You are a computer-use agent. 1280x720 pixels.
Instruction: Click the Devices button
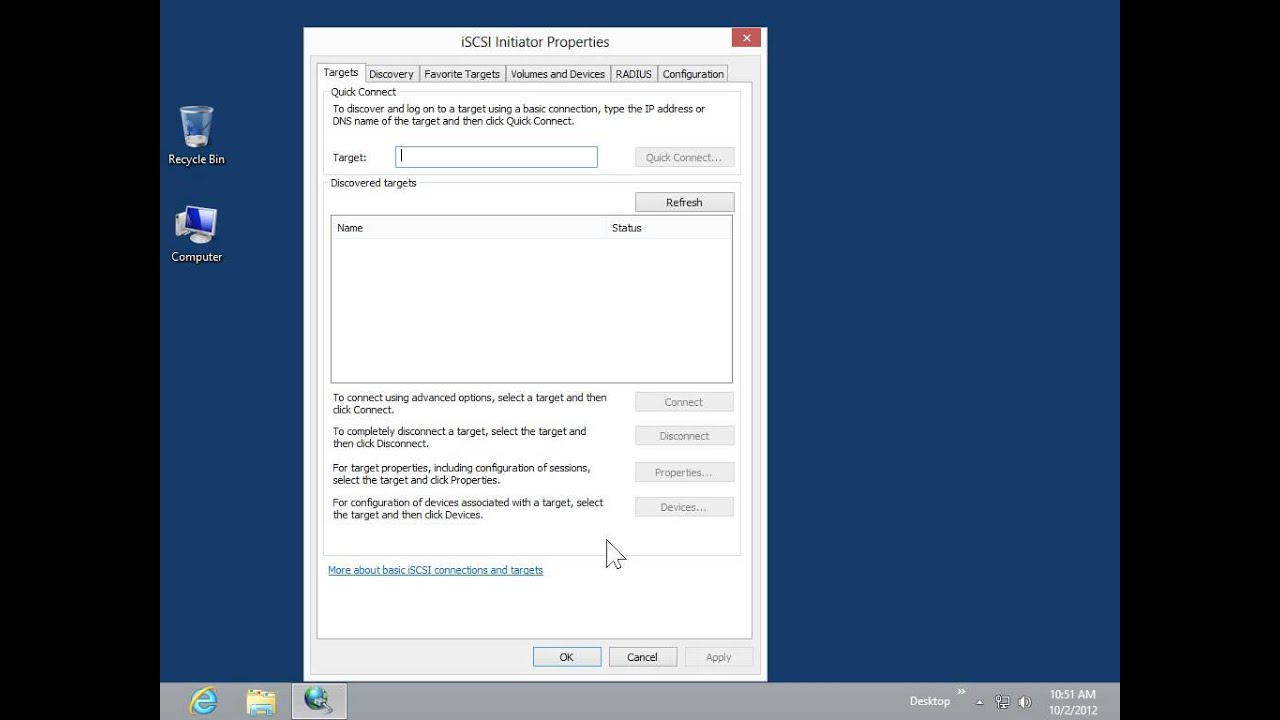coord(684,507)
